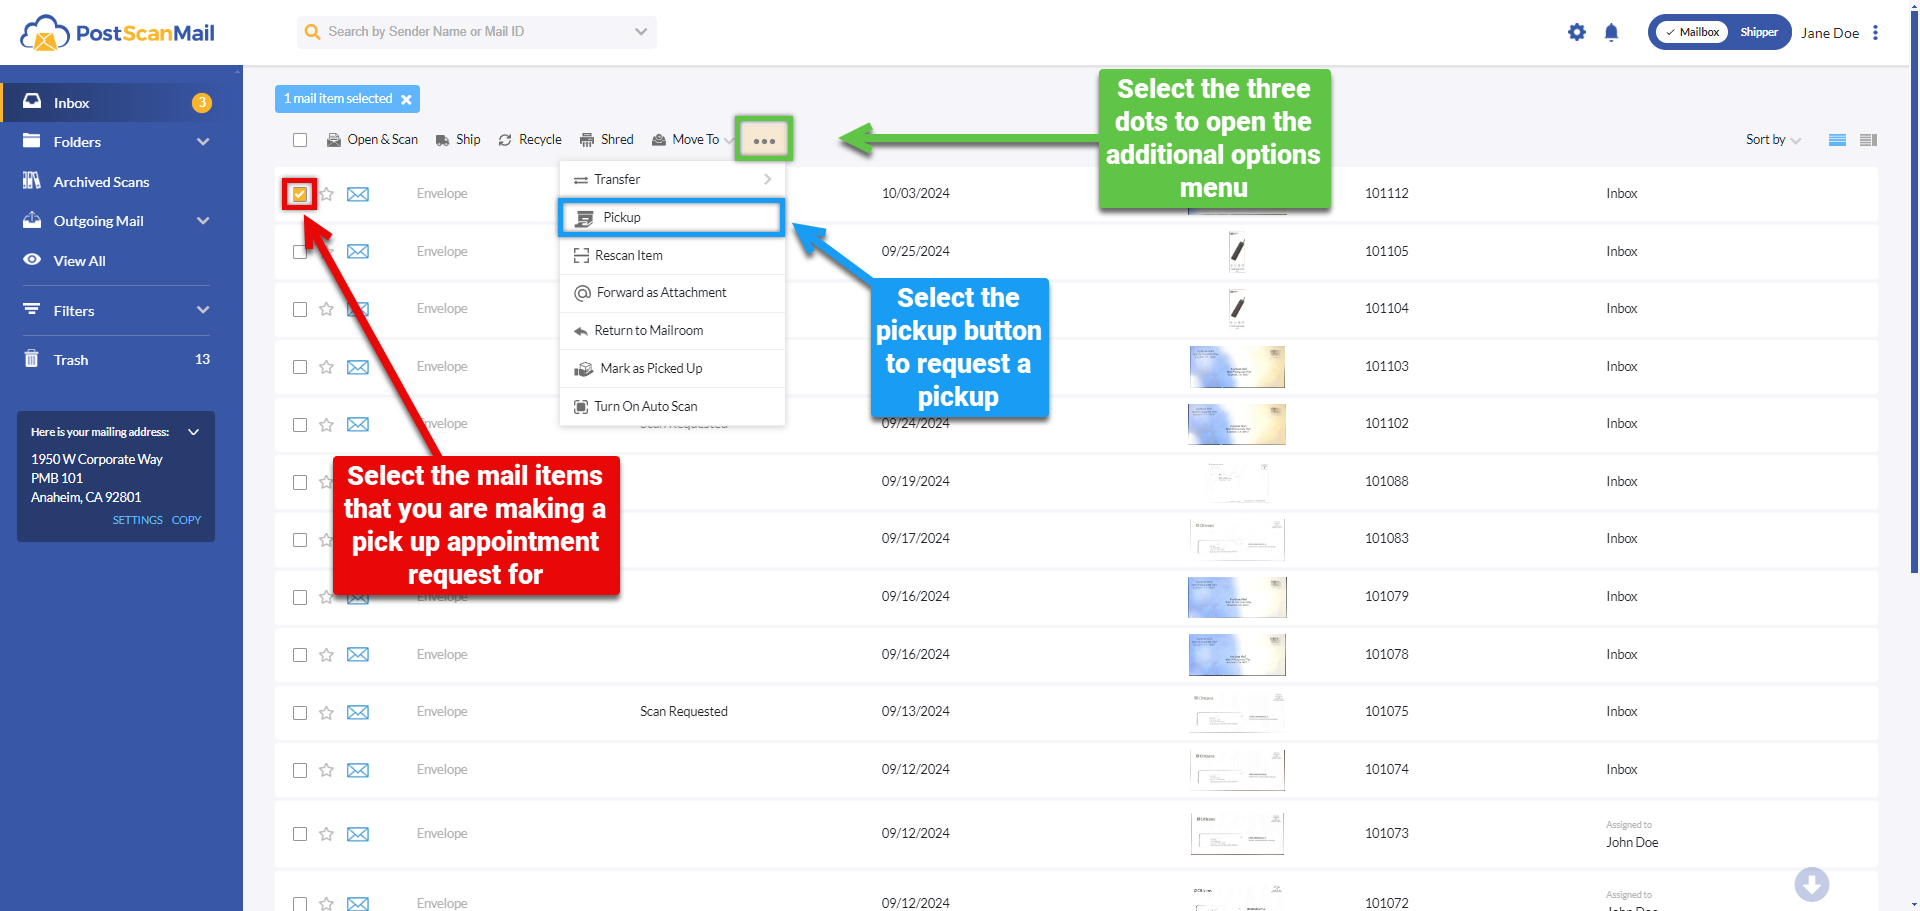The width and height of the screenshot is (1920, 911).
Task: Toggle the select-all checkbox in toolbar
Action: coord(300,140)
